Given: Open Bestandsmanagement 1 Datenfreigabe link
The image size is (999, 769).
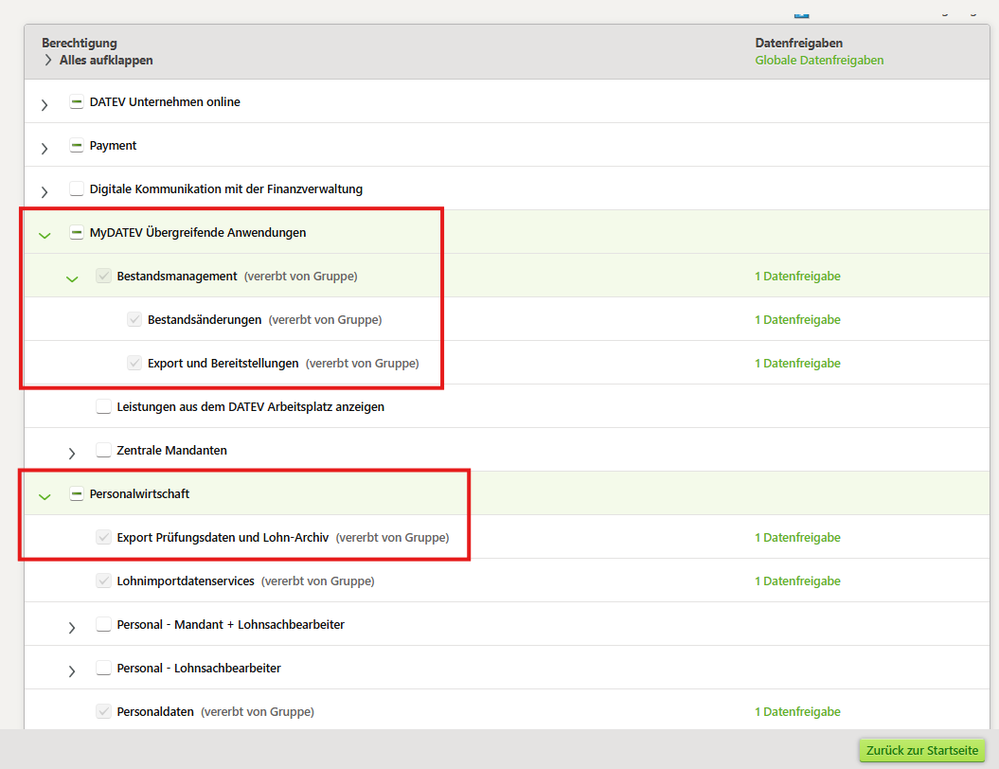Looking at the screenshot, I should tap(797, 276).
